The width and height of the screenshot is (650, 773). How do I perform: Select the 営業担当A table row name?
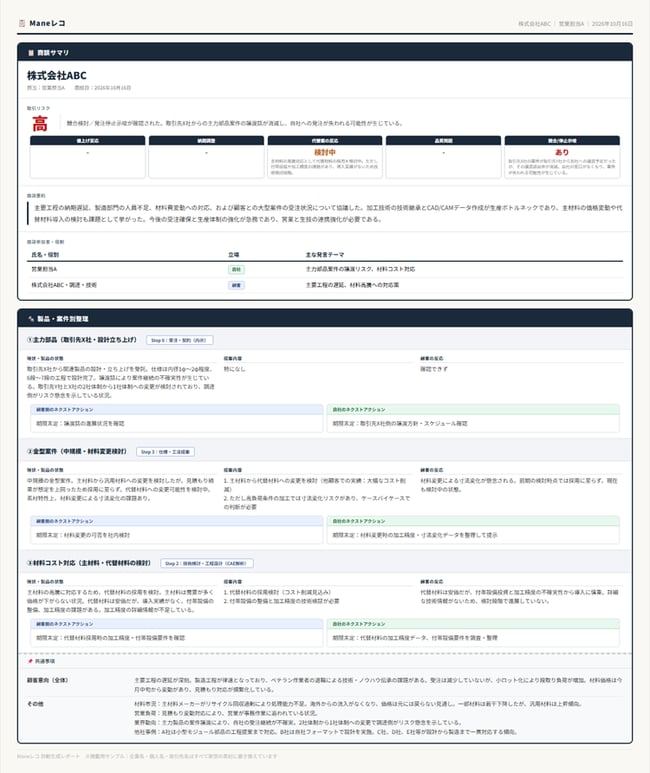(44, 269)
